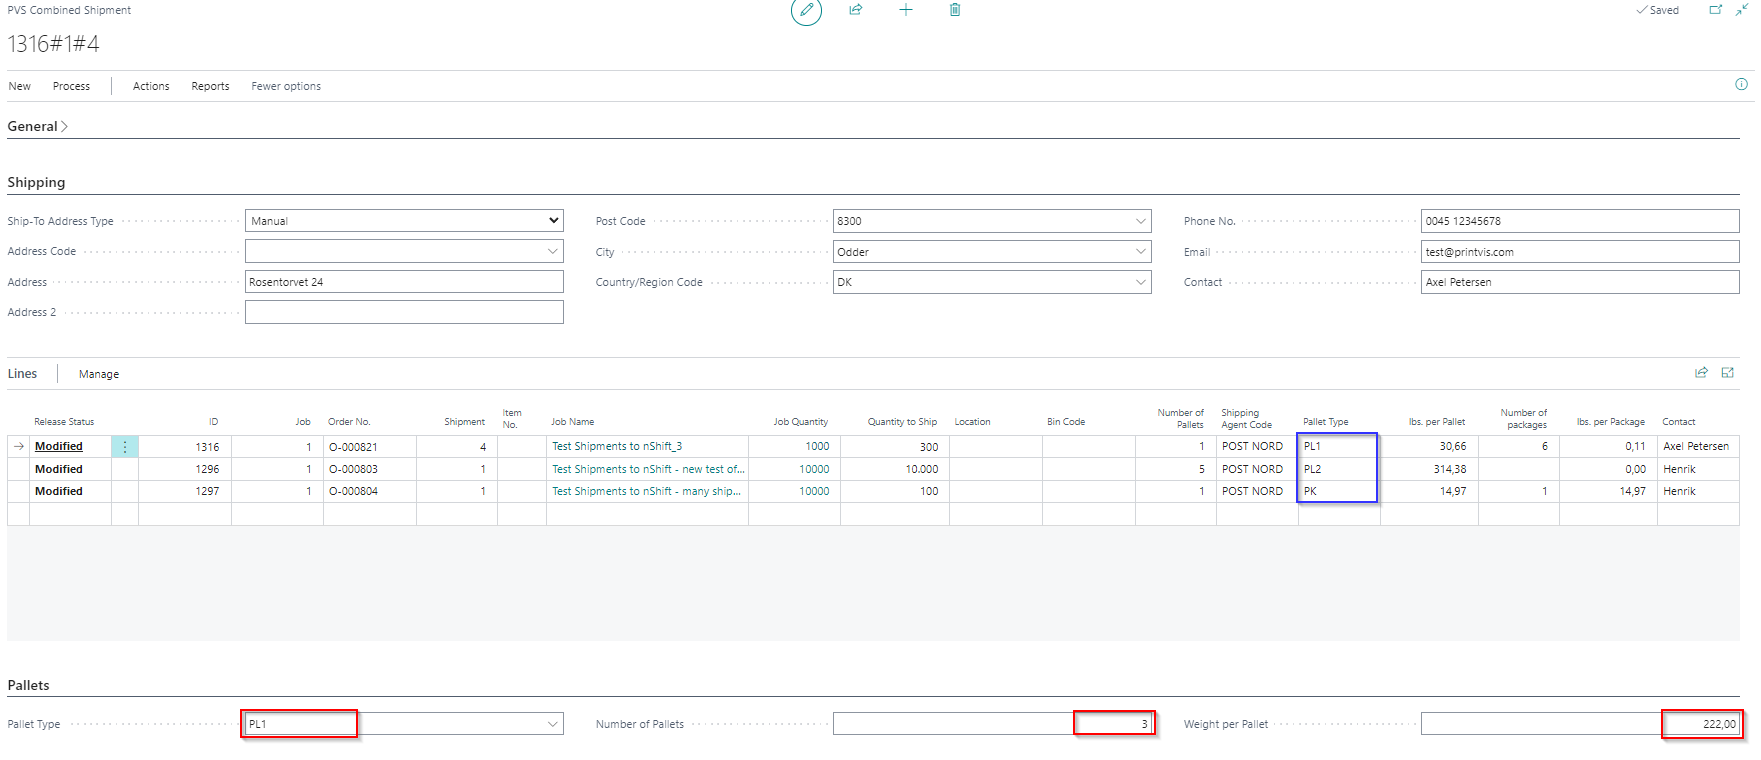Viewport: 1761px width, 760px height.
Task: Open row options for ID 1316
Action: click(125, 447)
